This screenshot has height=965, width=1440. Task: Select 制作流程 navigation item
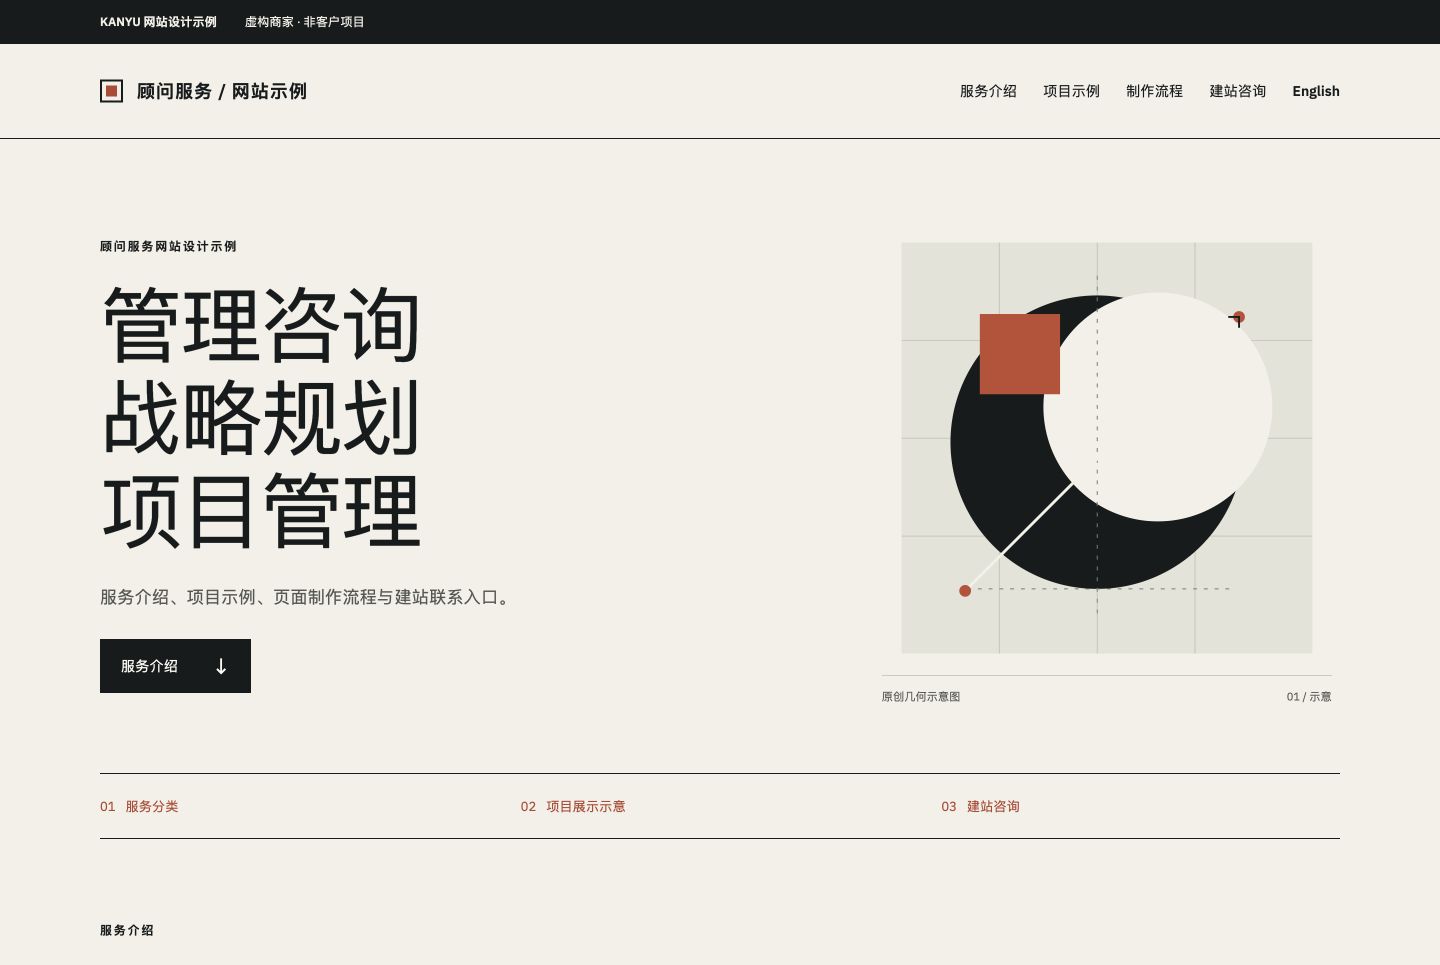tap(1154, 91)
